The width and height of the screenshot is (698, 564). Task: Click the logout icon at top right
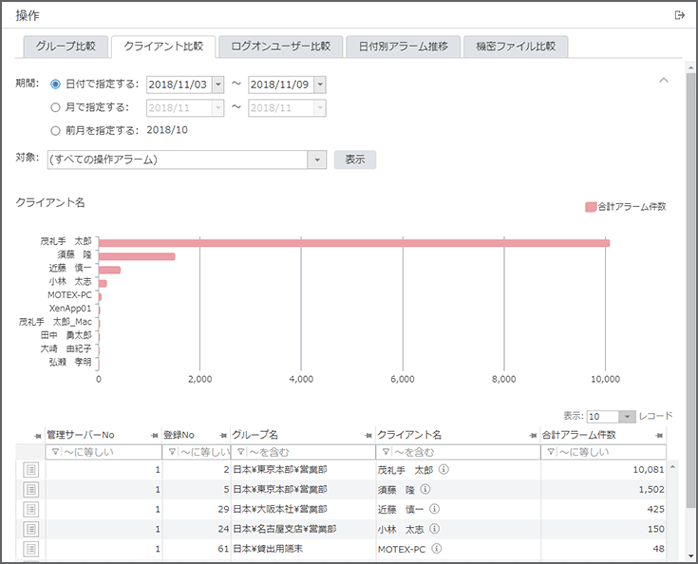pyautogui.click(x=679, y=16)
